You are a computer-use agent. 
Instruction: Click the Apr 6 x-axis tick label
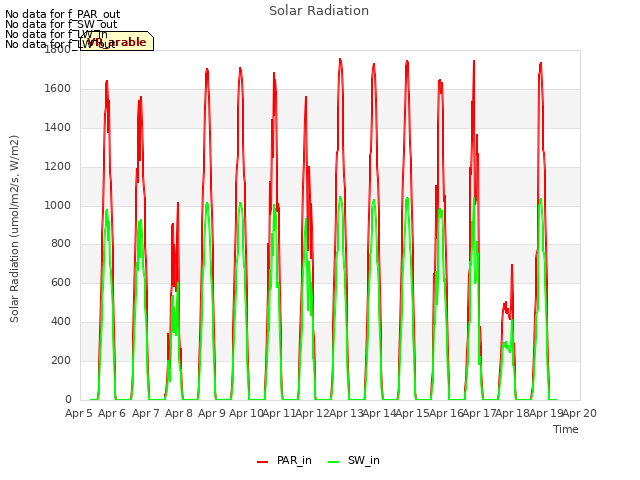click(x=112, y=413)
